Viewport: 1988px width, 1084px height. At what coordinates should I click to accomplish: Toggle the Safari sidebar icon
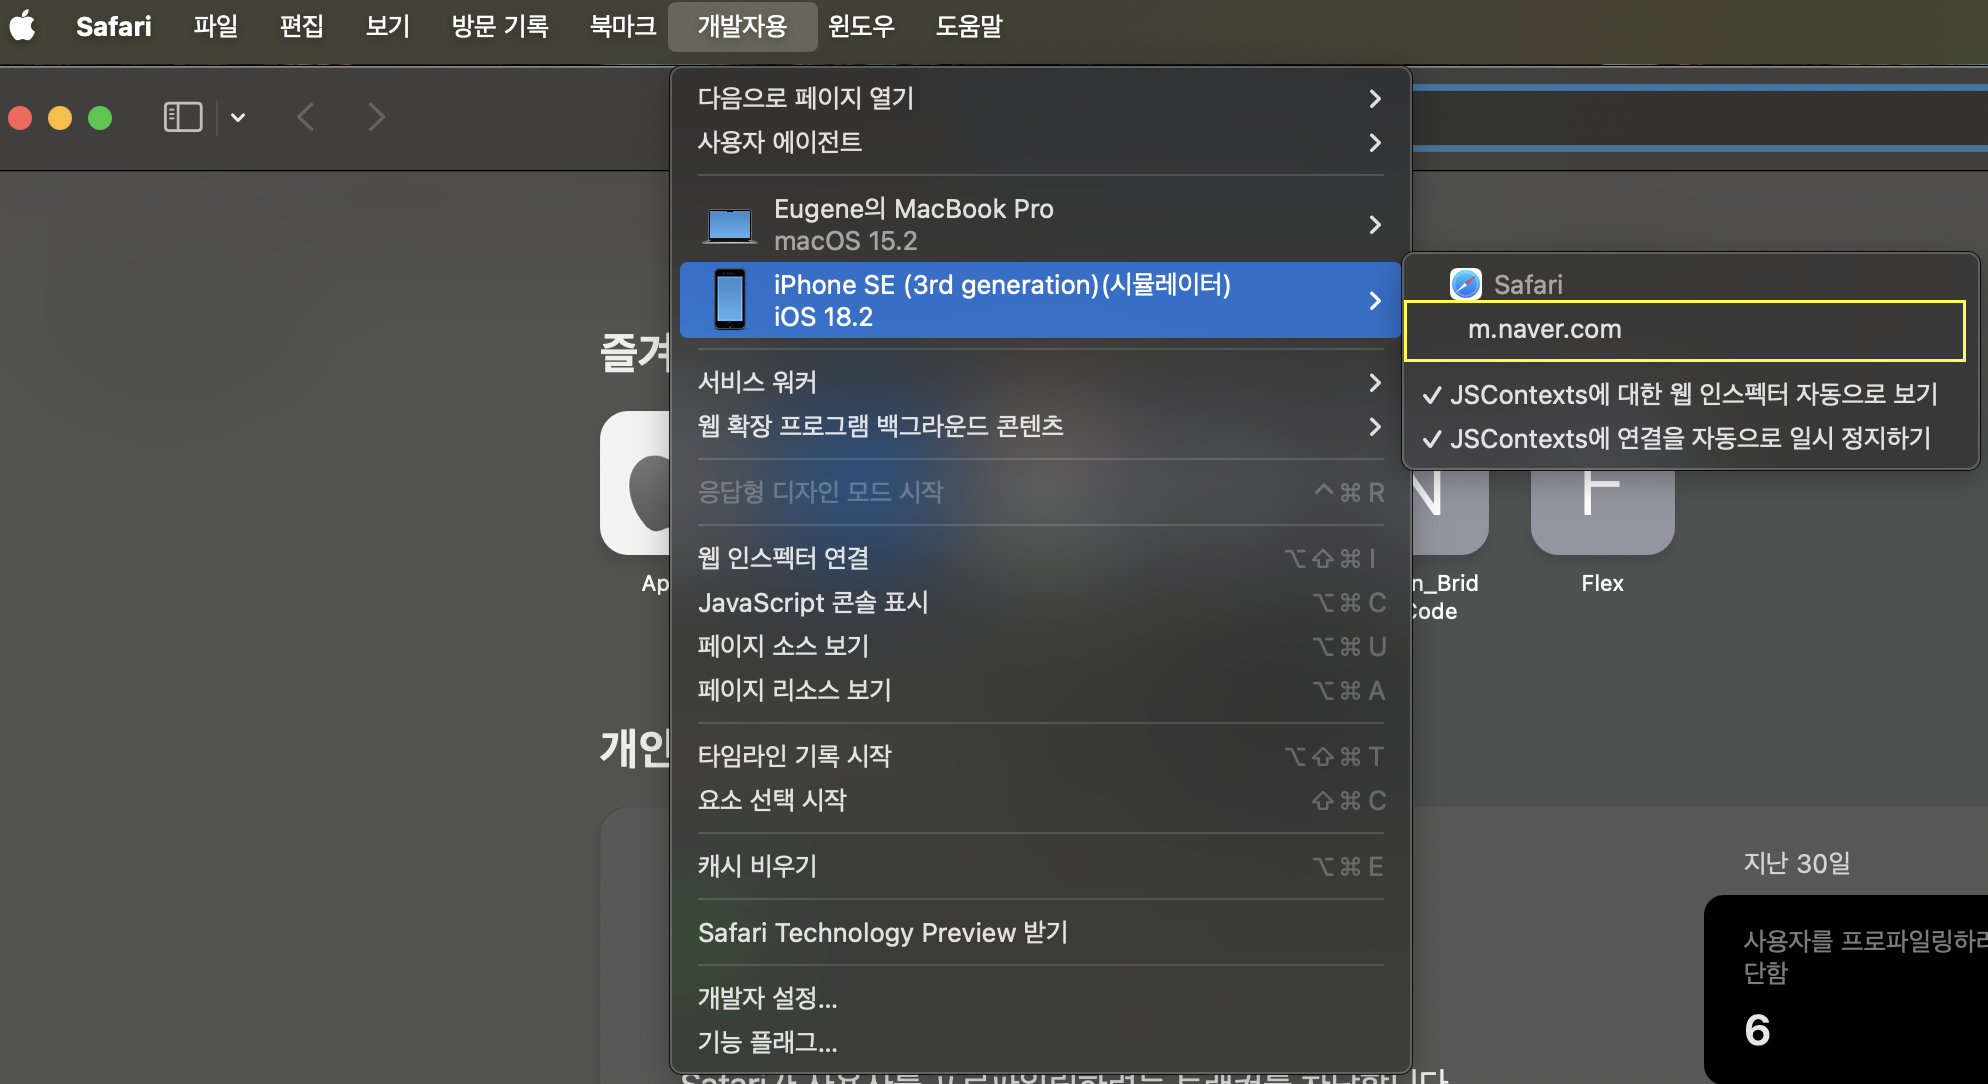click(x=182, y=117)
